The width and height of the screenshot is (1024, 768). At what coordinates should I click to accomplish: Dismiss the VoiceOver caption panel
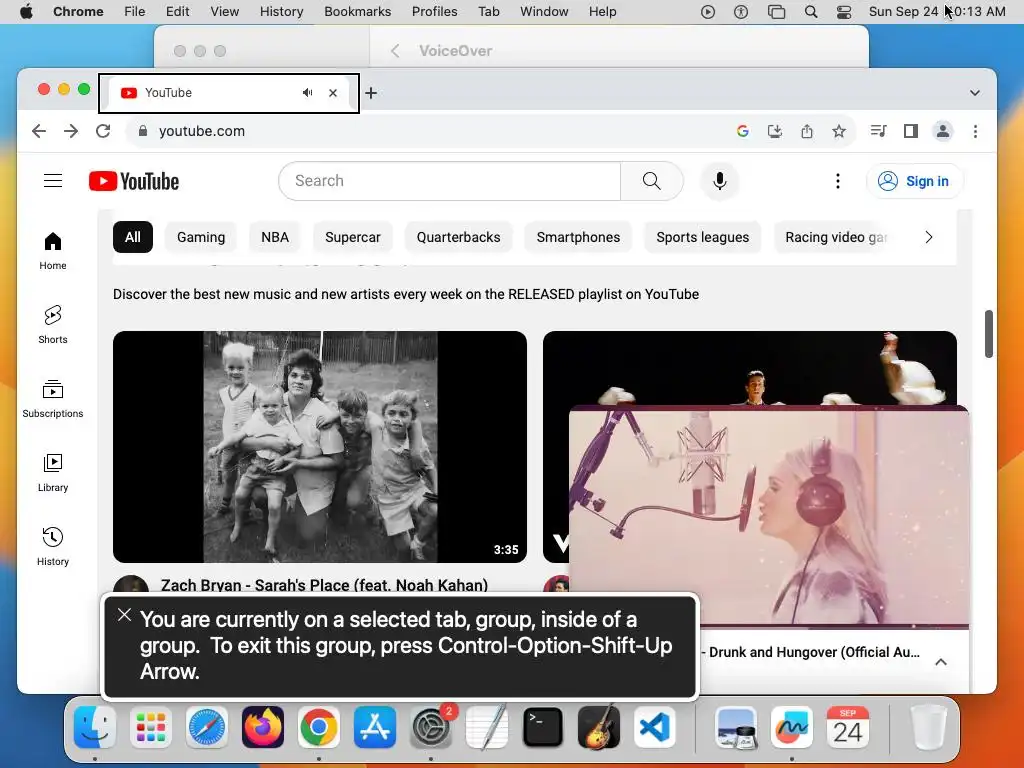point(124,615)
